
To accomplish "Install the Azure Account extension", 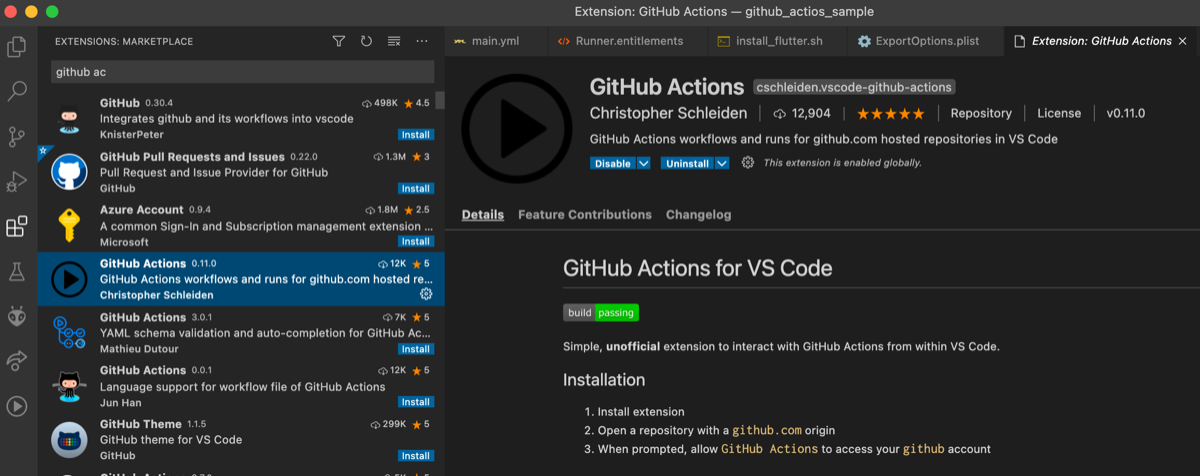I will pos(415,242).
